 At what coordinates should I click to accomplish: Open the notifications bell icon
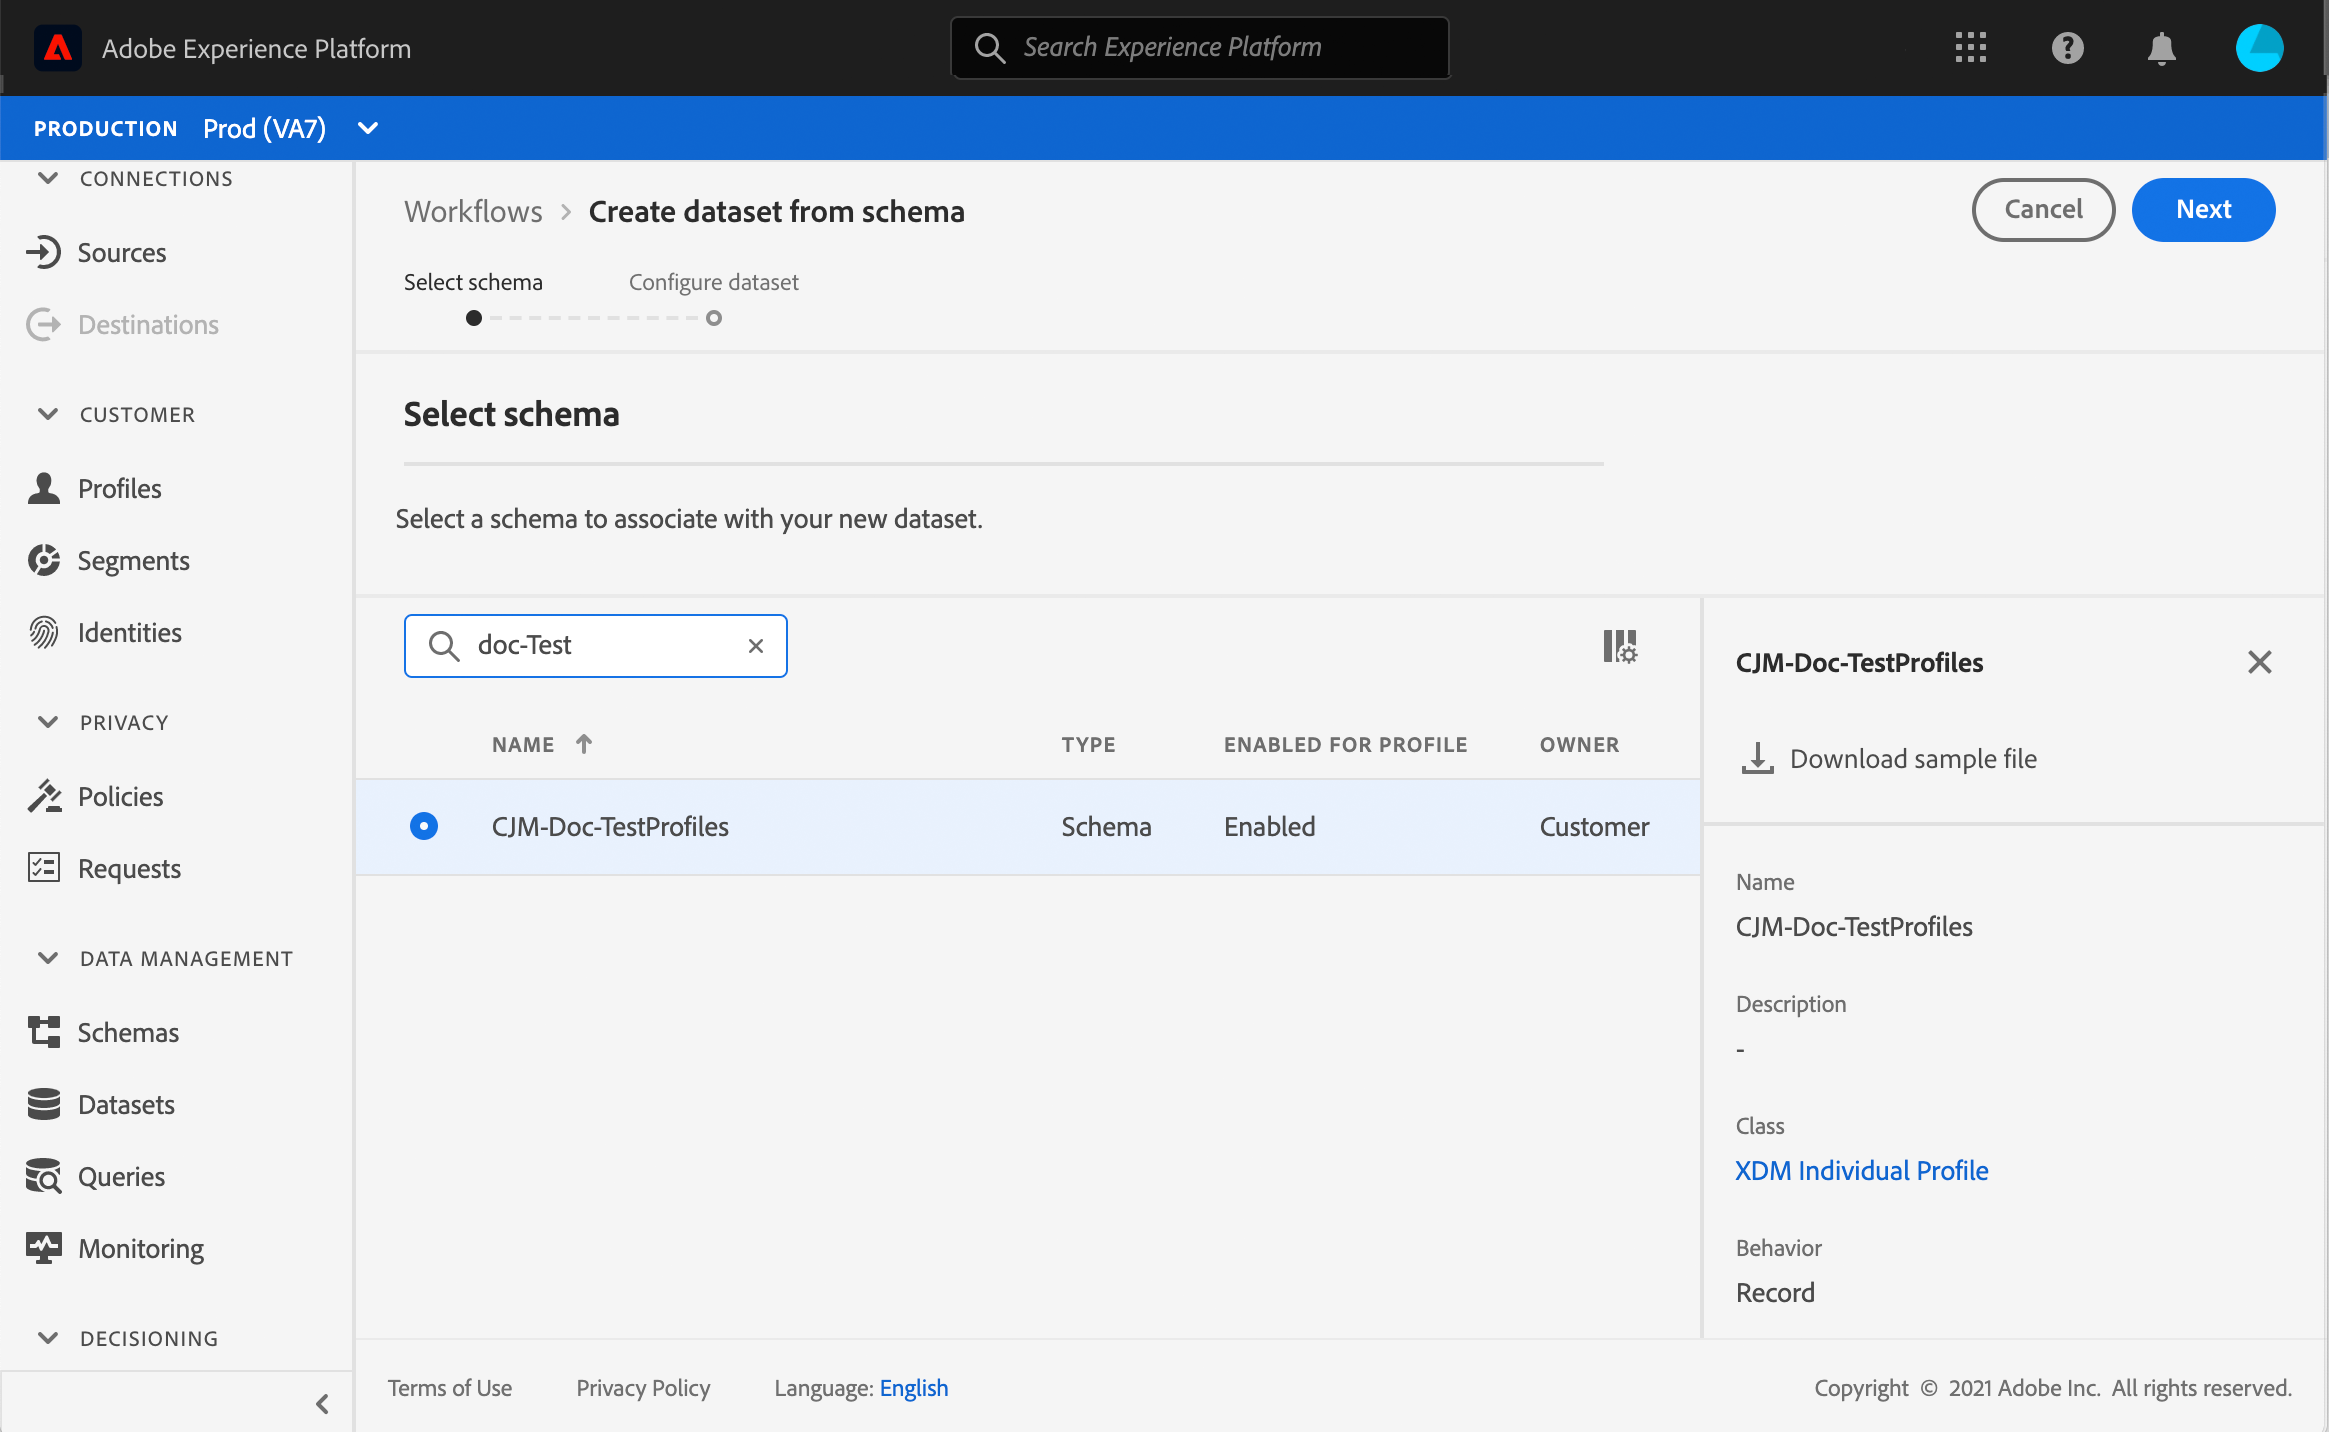(x=2161, y=48)
